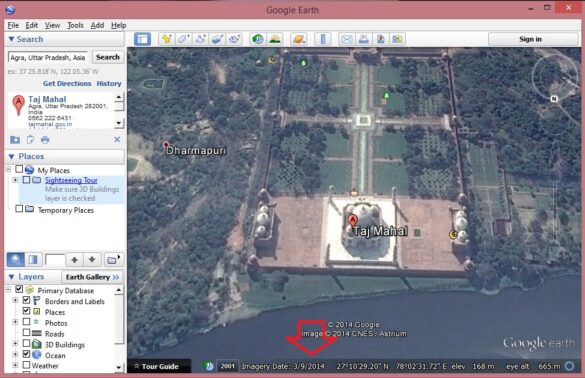The width and height of the screenshot is (585, 378).
Task: Collapse the Search panel
Action: tap(11, 39)
